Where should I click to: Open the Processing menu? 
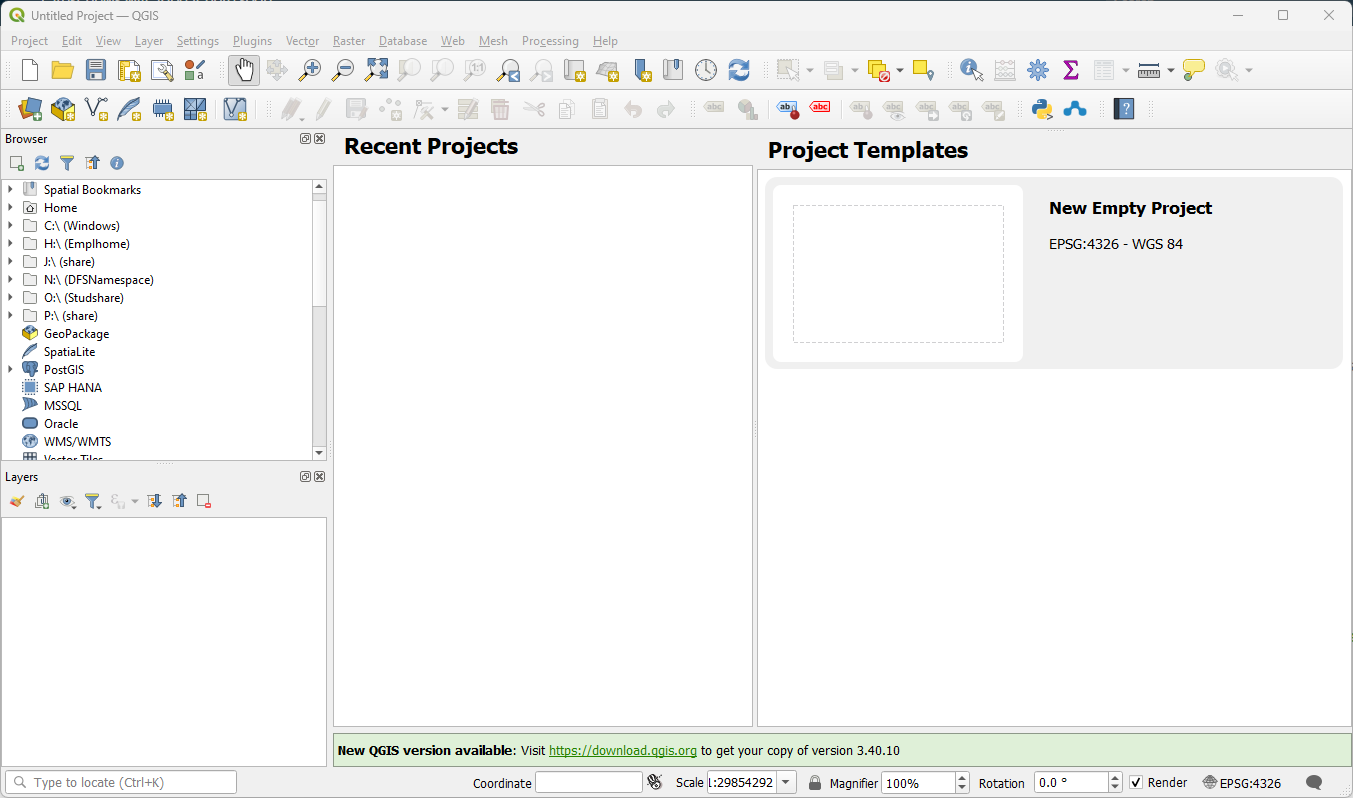tap(550, 41)
